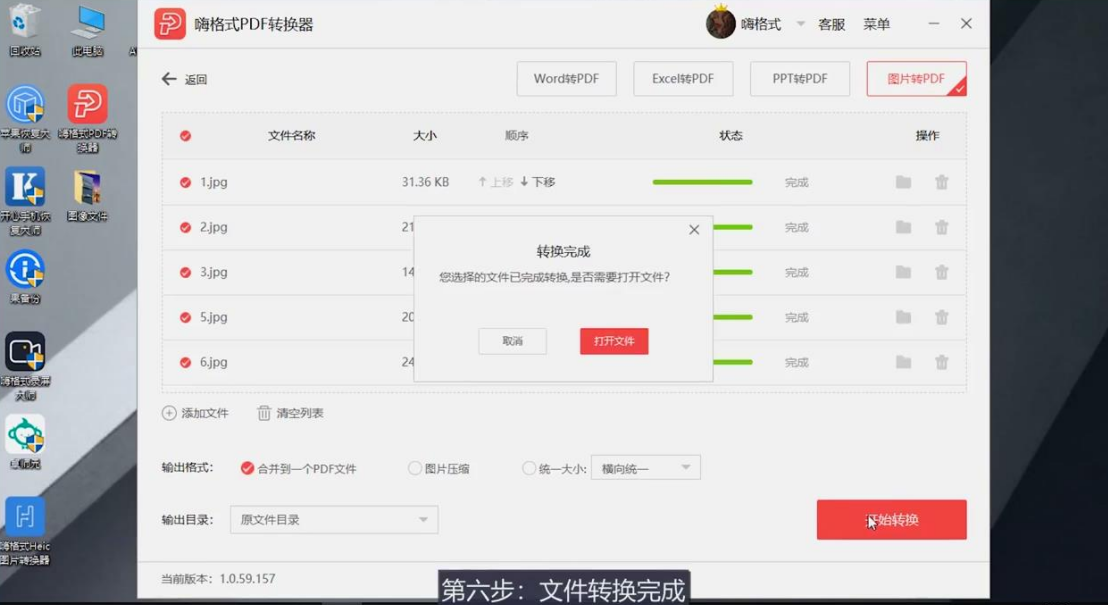Click version text 1.0.59.157

(247, 579)
